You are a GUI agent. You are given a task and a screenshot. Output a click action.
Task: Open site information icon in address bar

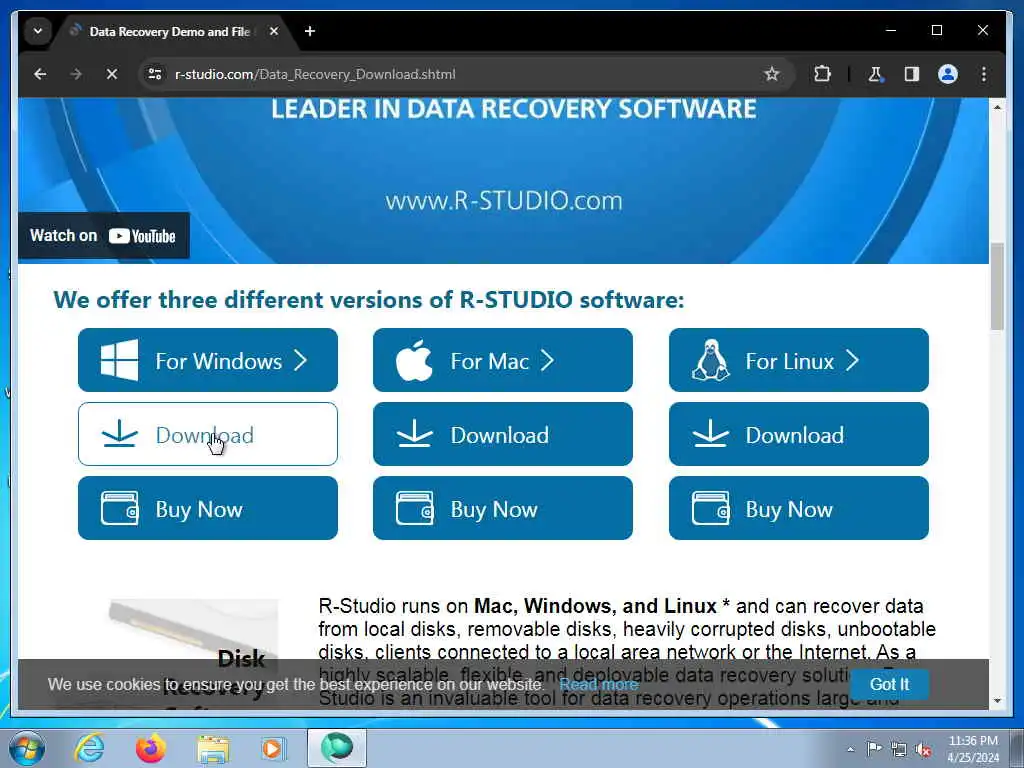tap(155, 74)
